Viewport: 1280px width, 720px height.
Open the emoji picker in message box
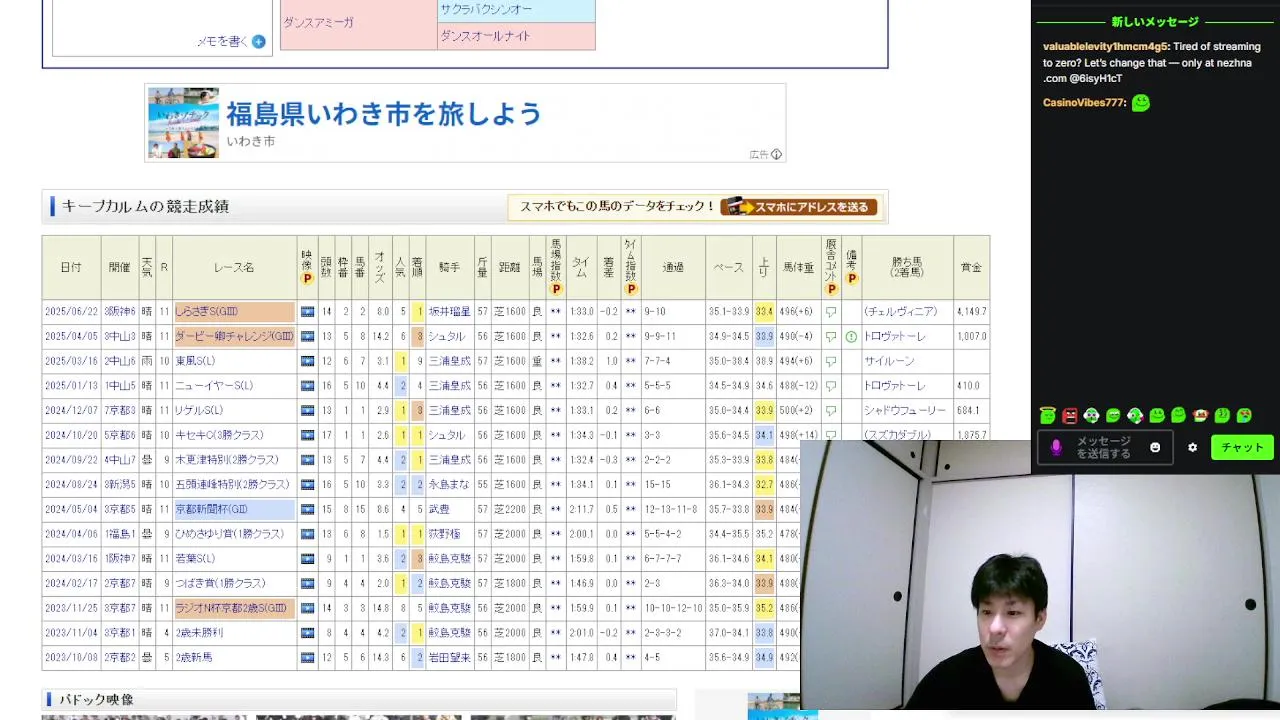point(1155,447)
